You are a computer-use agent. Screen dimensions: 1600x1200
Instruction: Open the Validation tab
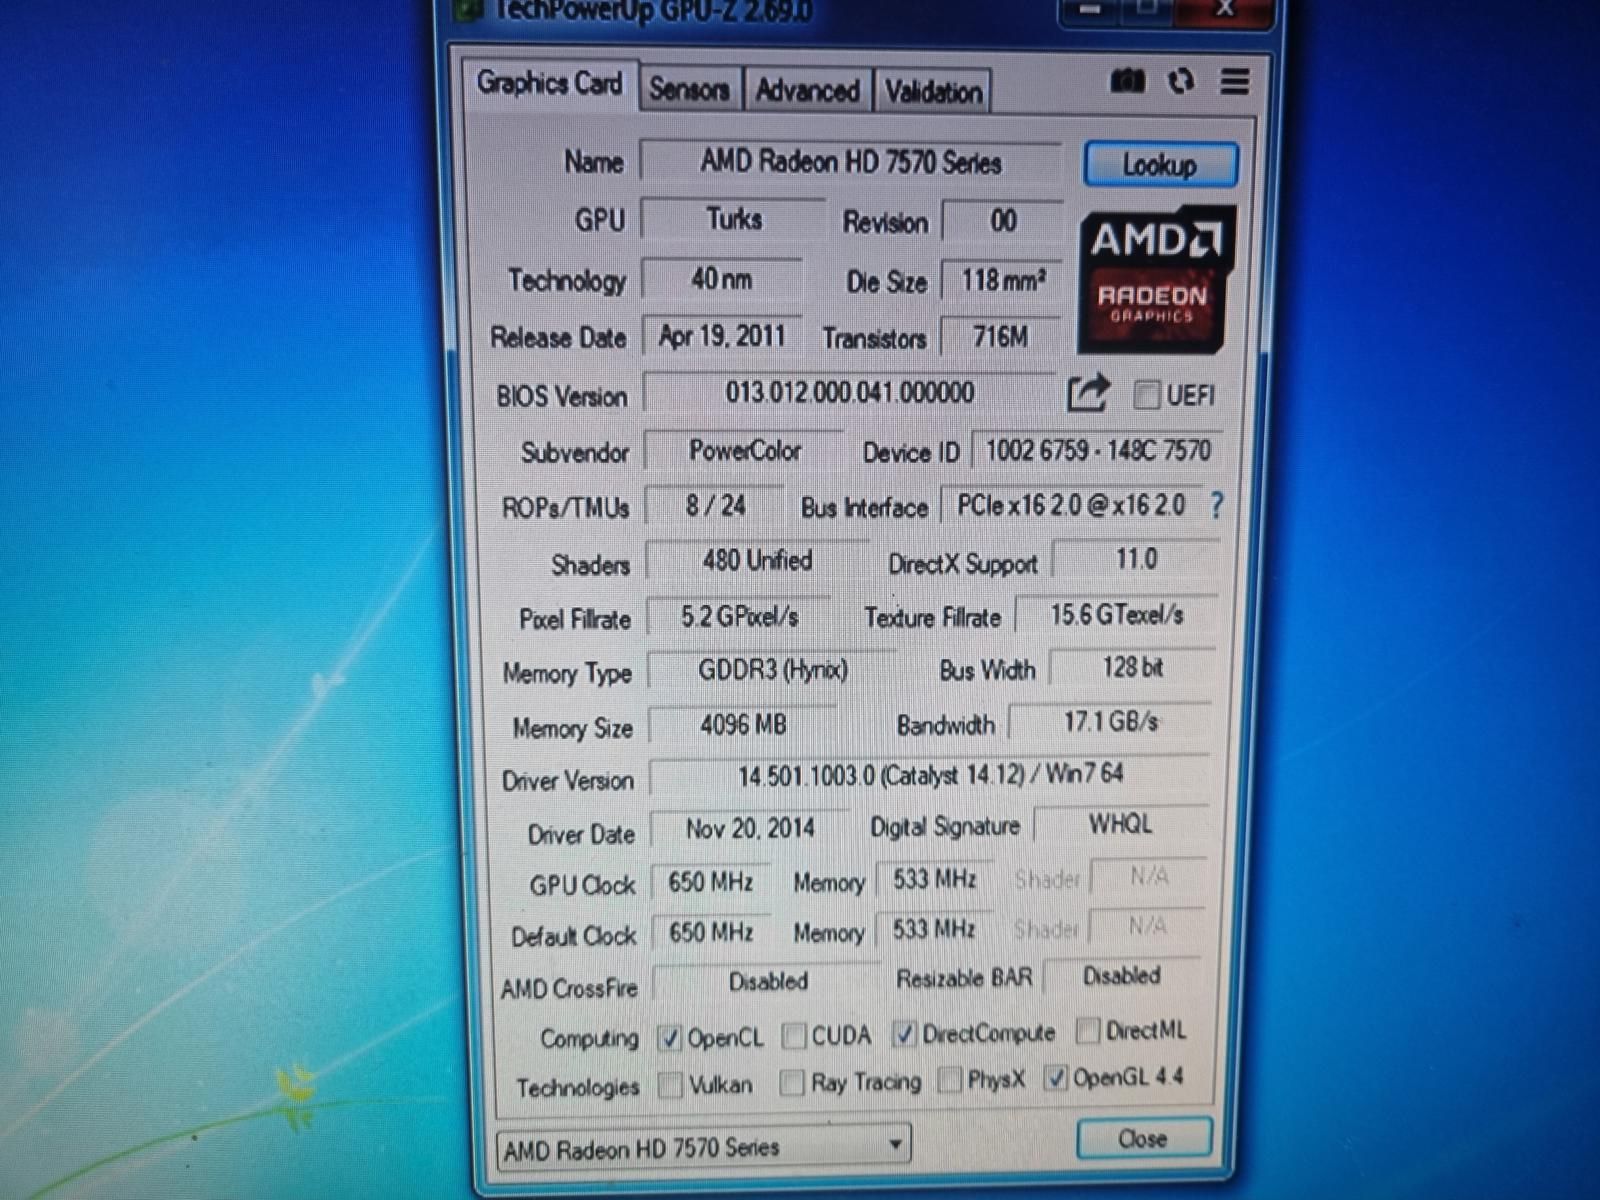point(933,92)
